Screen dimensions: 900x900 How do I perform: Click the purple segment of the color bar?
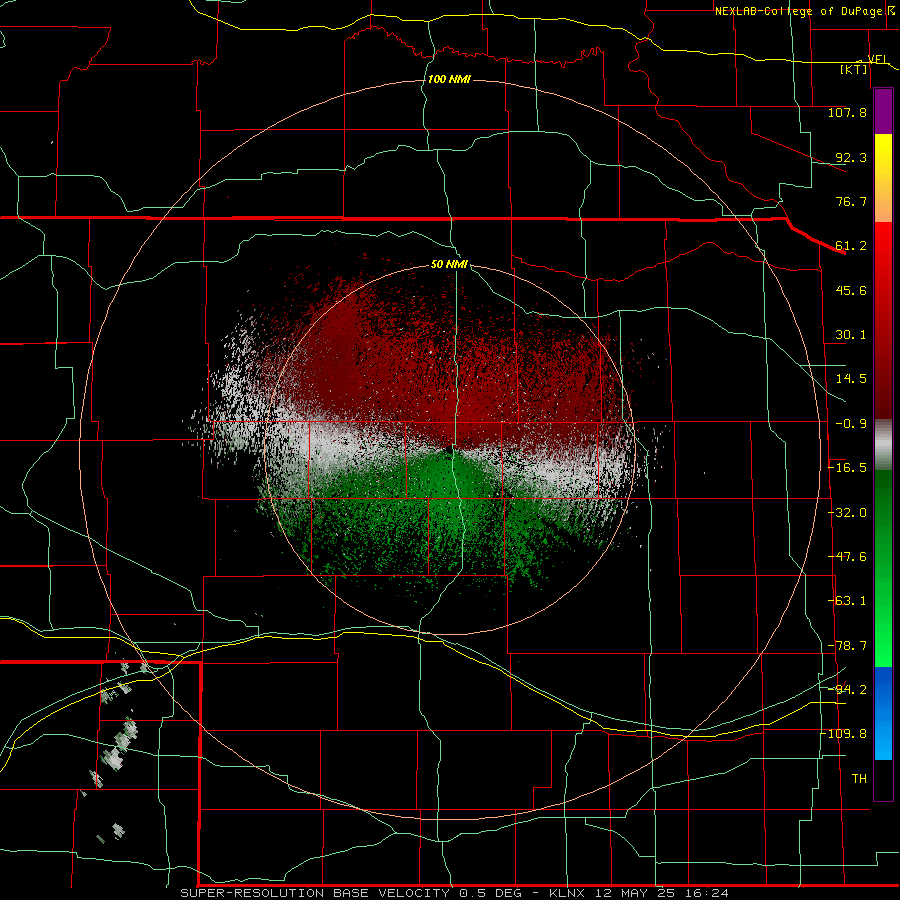pos(883,111)
